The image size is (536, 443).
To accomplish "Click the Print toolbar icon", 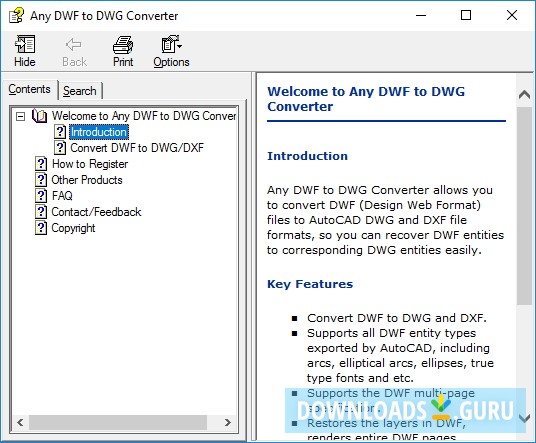I will [x=123, y=44].
